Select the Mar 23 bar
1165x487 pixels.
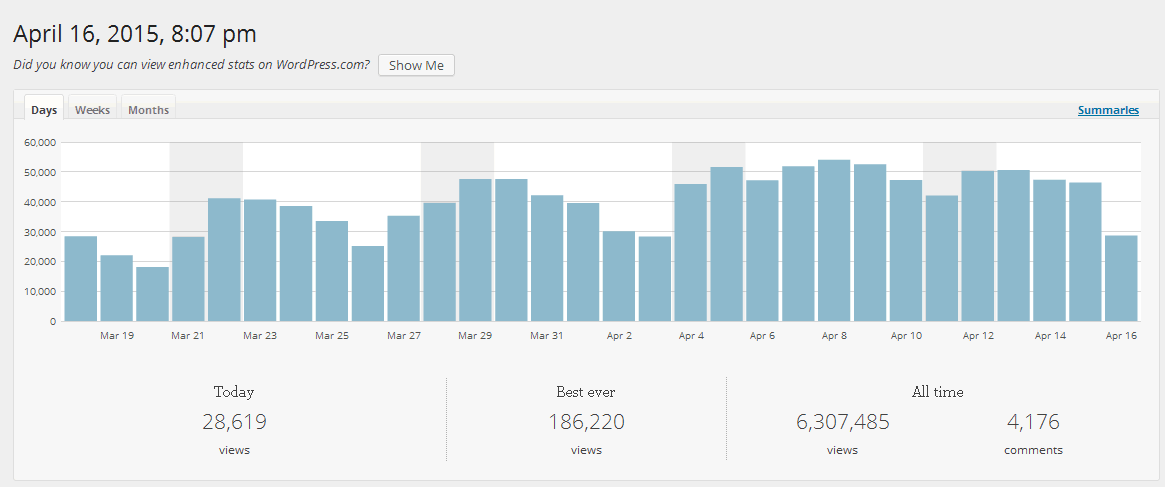260,260
